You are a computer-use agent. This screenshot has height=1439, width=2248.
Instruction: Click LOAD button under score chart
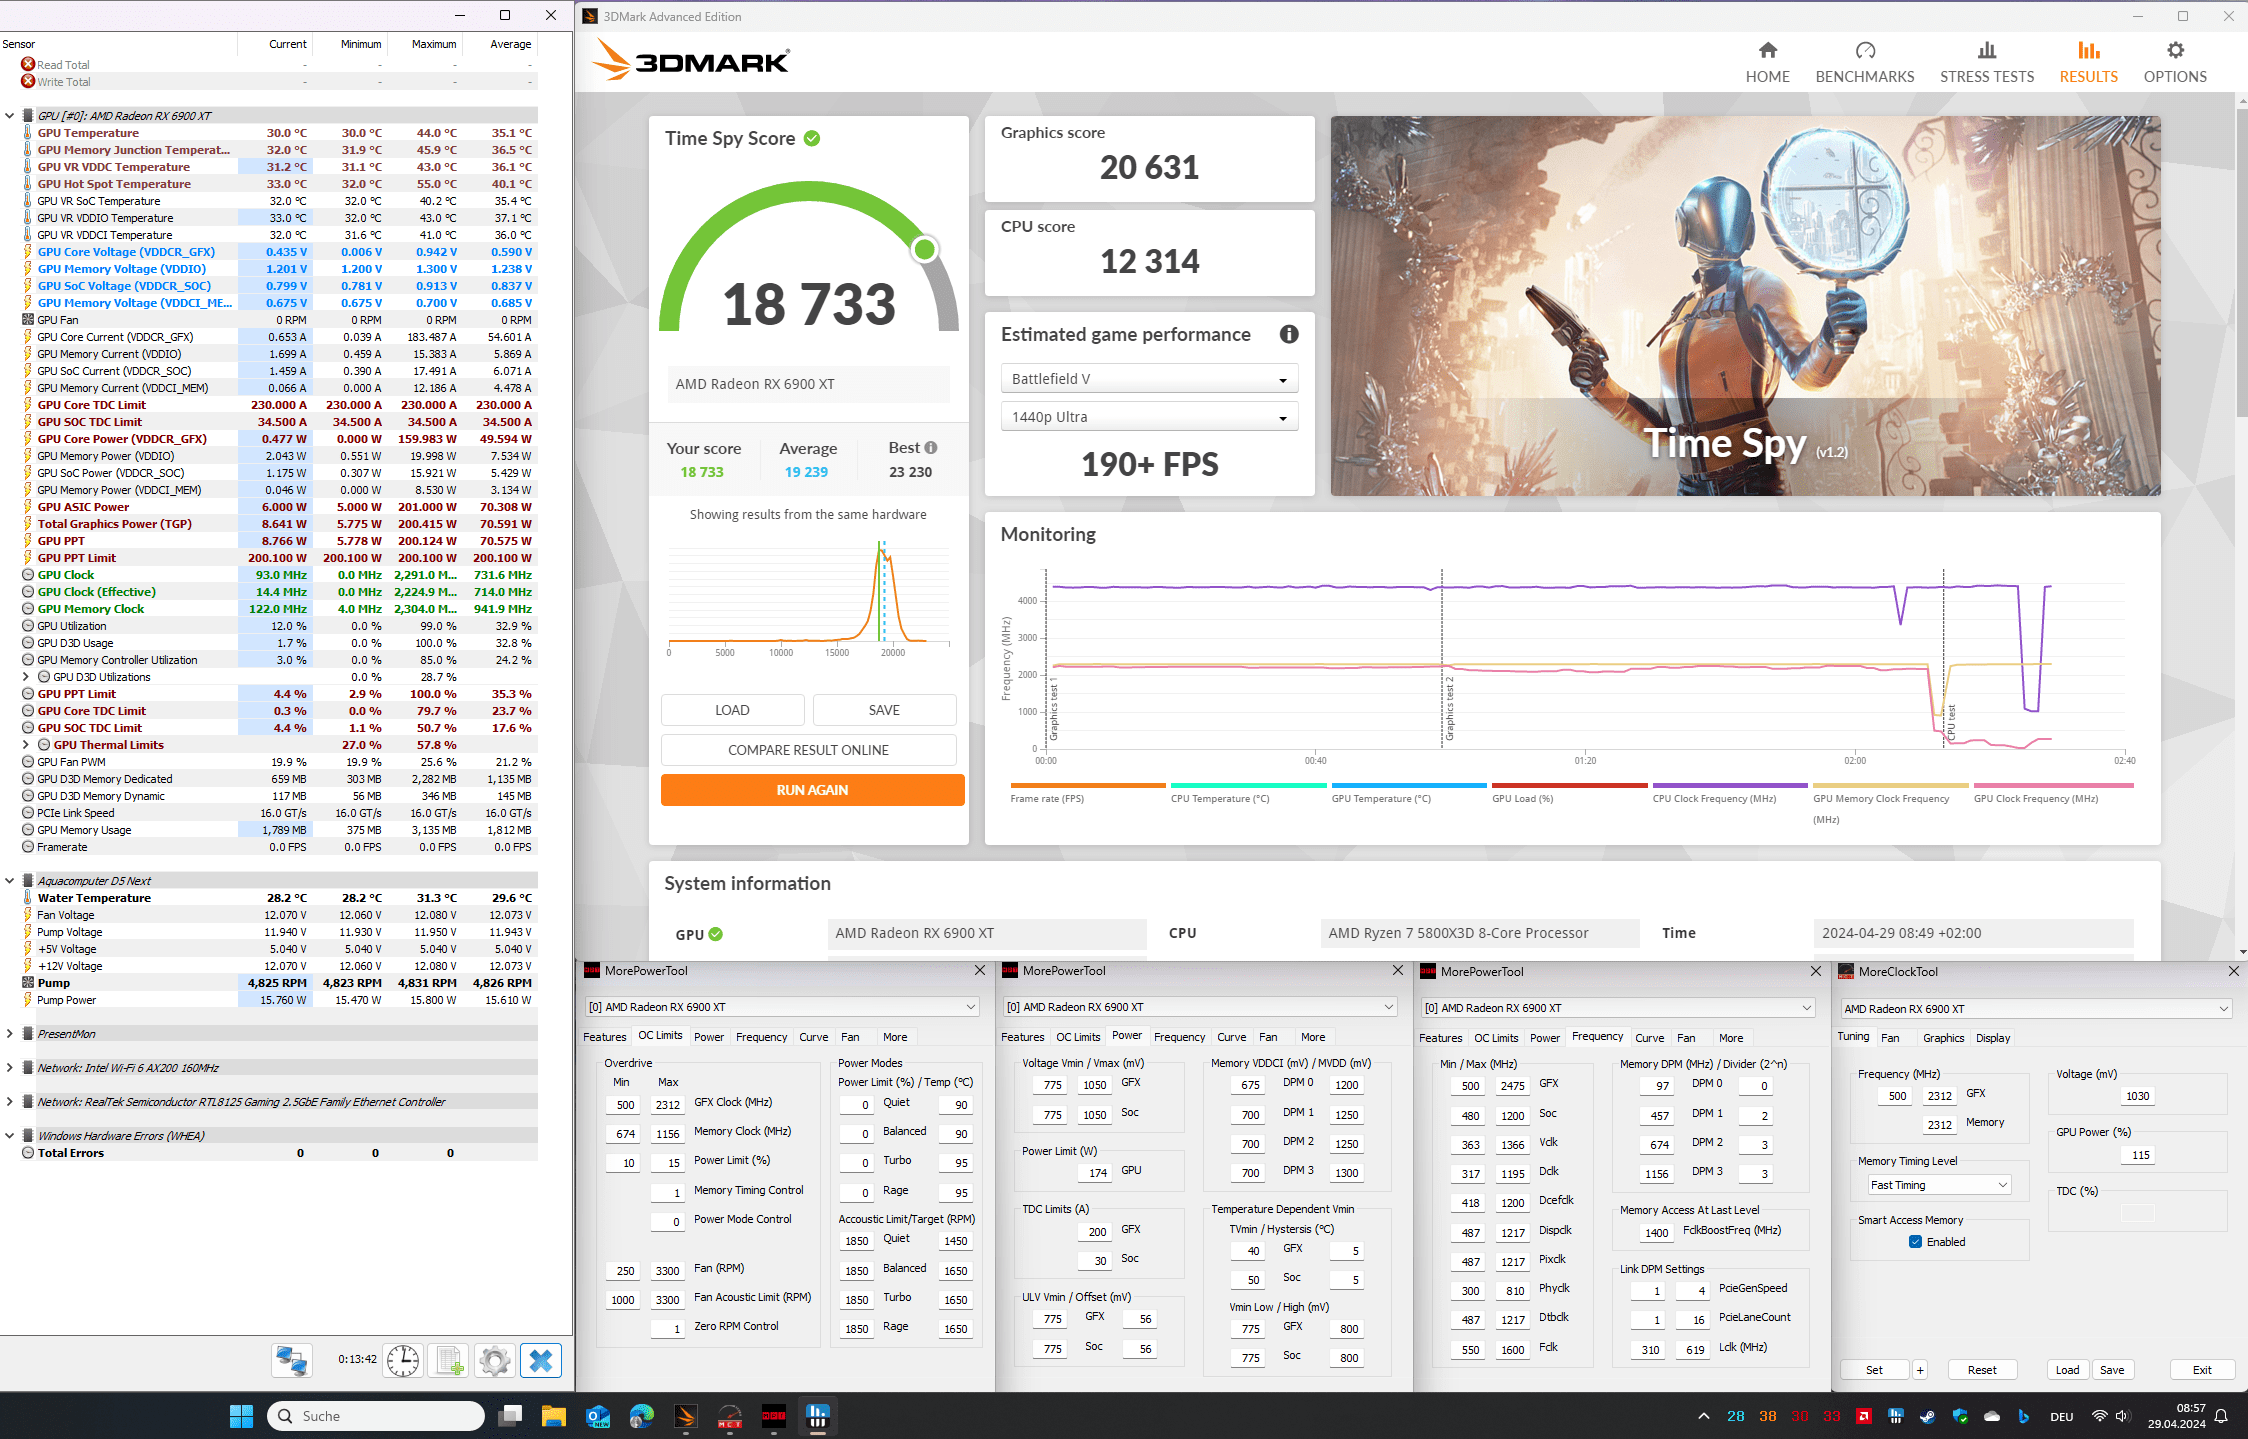click(x=732, y=710)
